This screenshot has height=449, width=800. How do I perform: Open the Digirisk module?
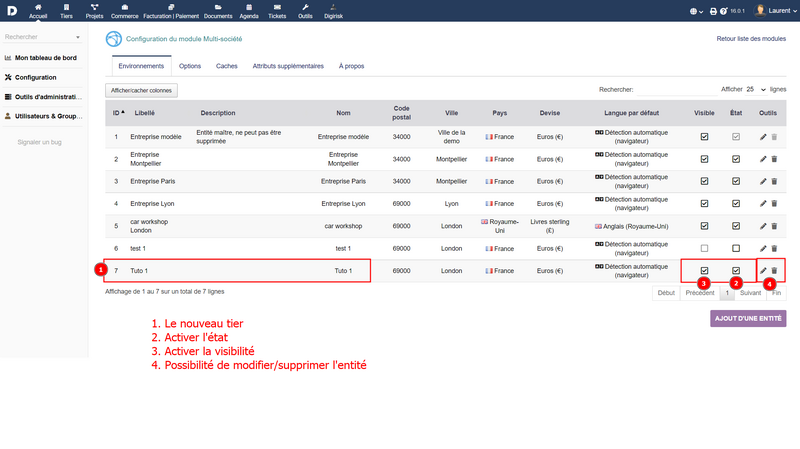pyautogui.click(x=333, y=11)
